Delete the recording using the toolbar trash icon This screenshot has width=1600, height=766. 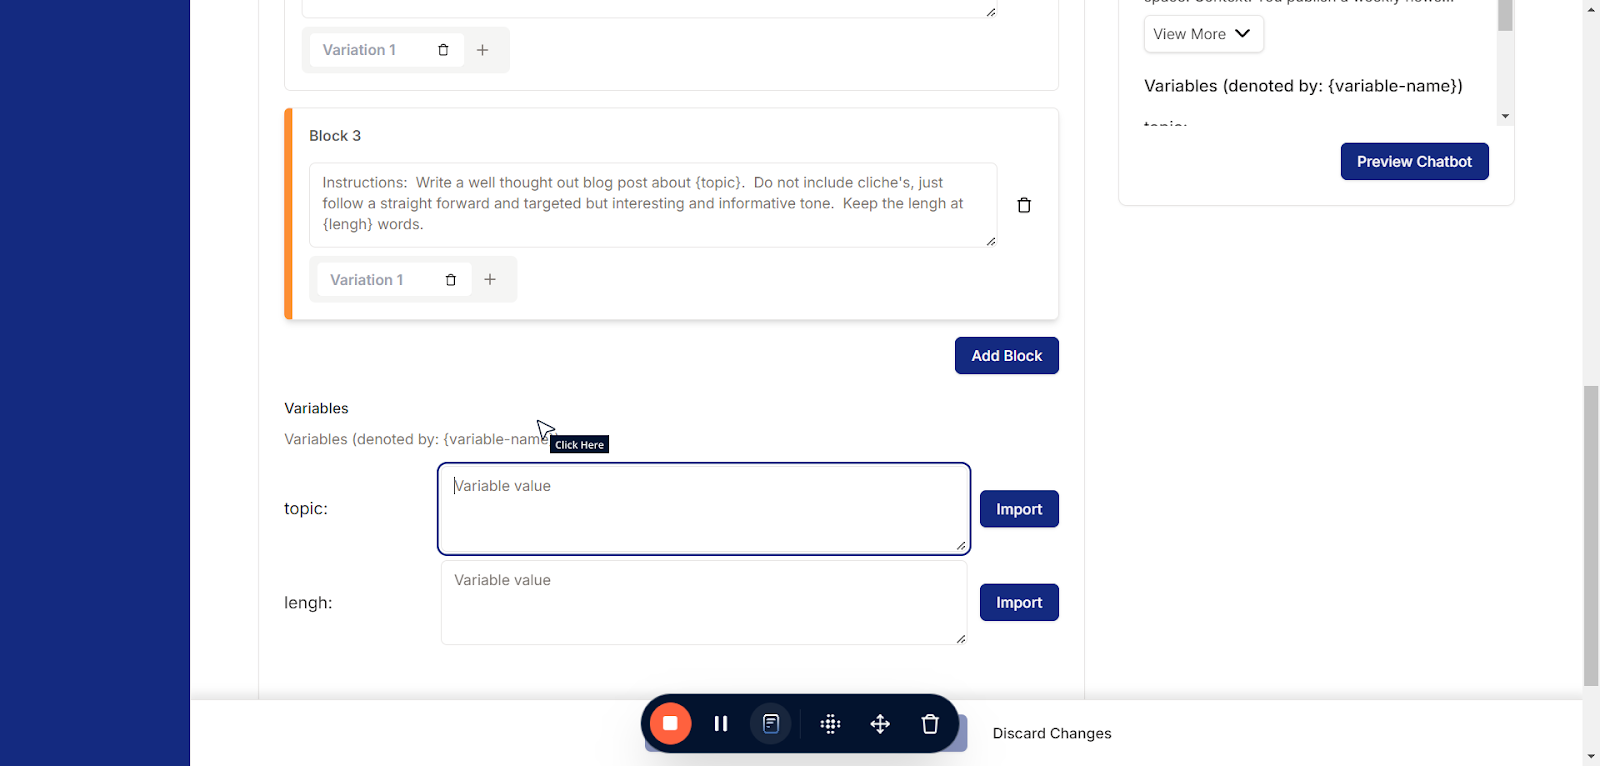pyautogui.click(x=930, y=724)
